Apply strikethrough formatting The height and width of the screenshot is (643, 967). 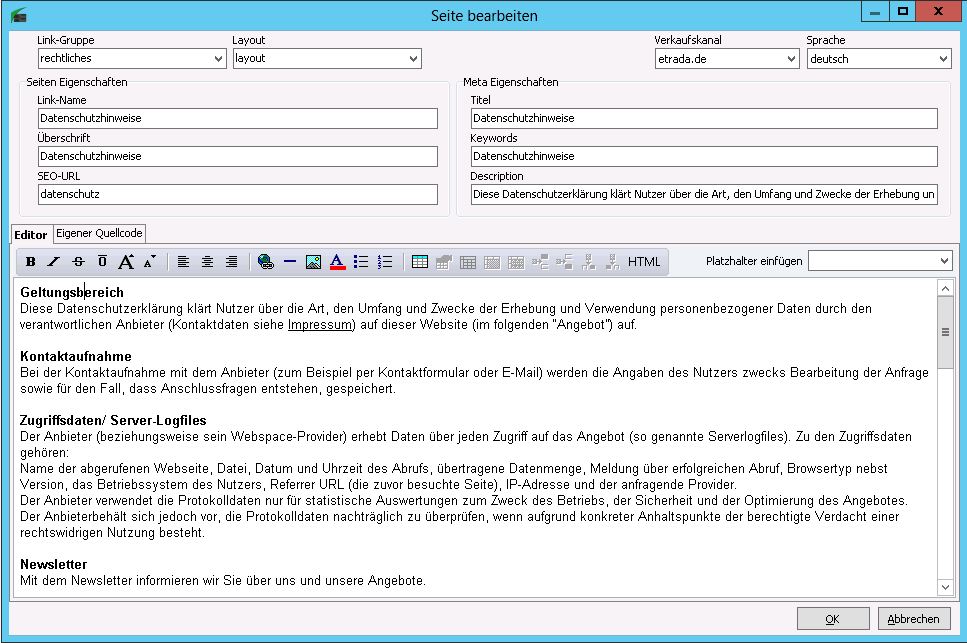[78, 262]
